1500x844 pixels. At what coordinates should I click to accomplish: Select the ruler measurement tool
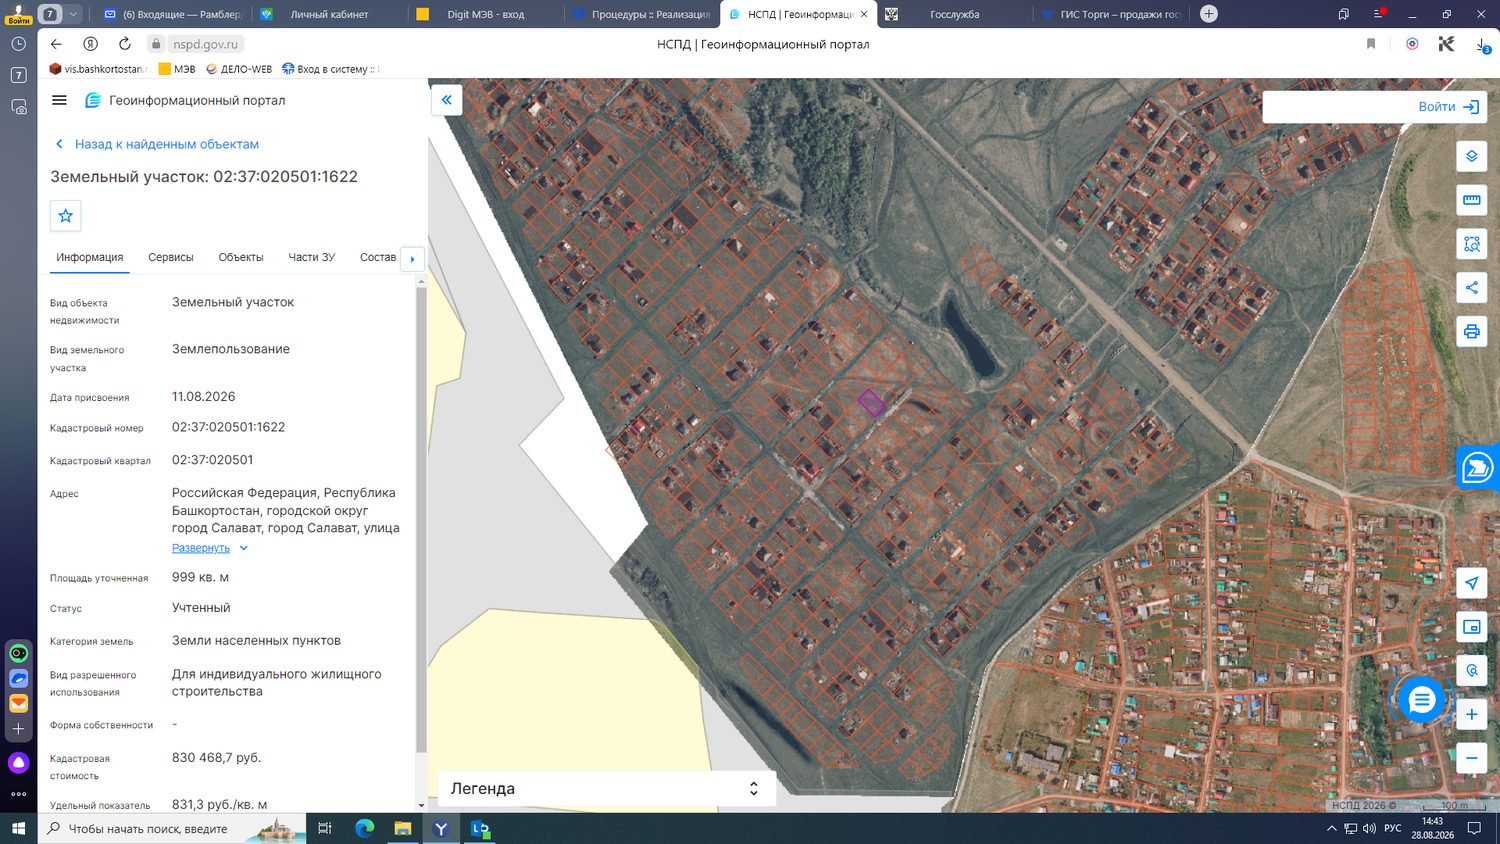[1472, 200]
